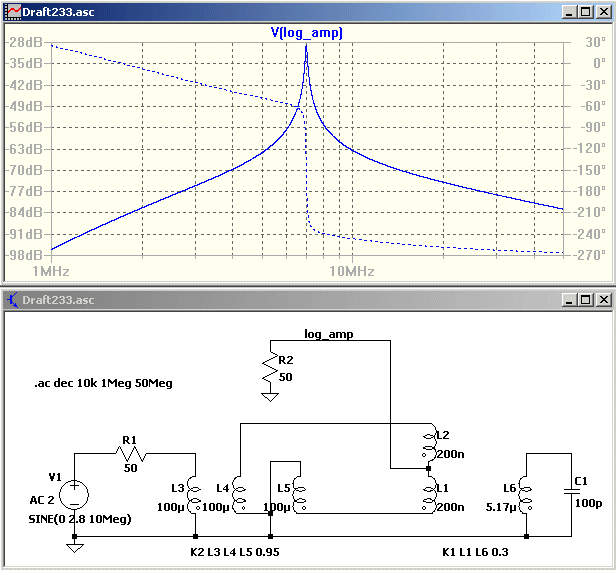Click voltage source V1 symbol
Screen dimensions: 616x570
tap(74, 495)
